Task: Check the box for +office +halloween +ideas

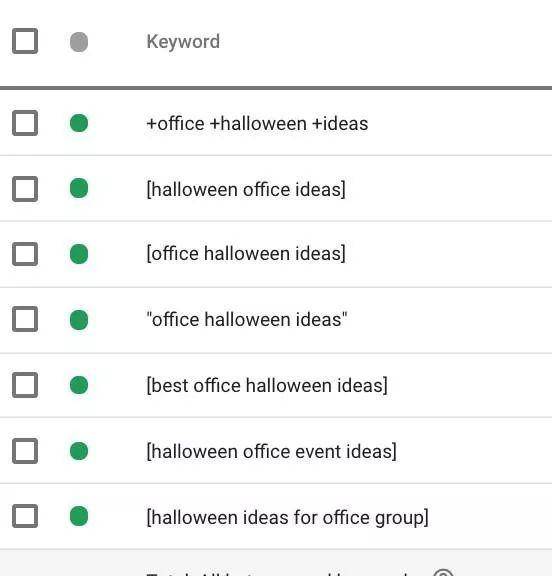Action: tap(25, 123)
